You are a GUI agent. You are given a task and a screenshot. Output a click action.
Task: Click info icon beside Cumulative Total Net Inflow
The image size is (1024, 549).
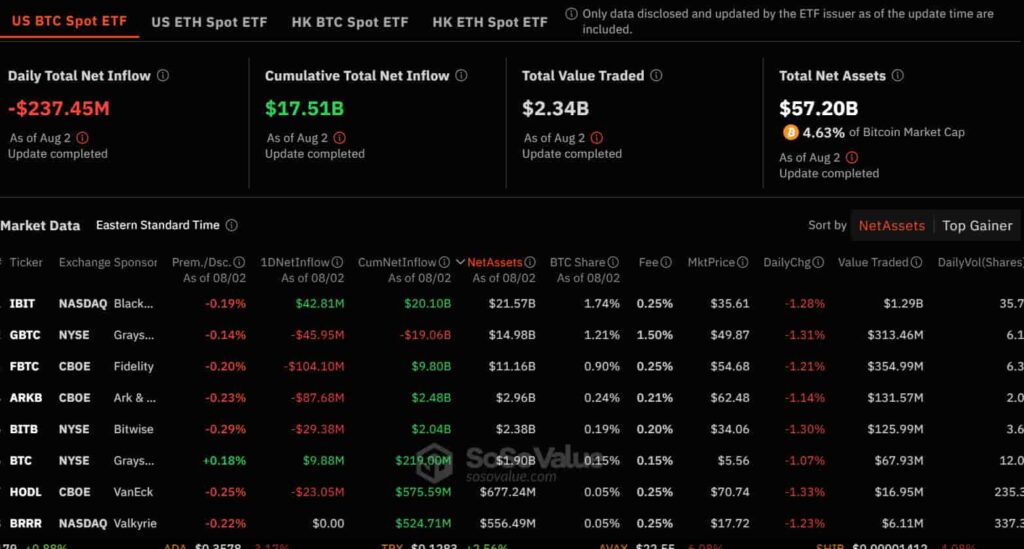pyautogui.click(x=461, y=76)
